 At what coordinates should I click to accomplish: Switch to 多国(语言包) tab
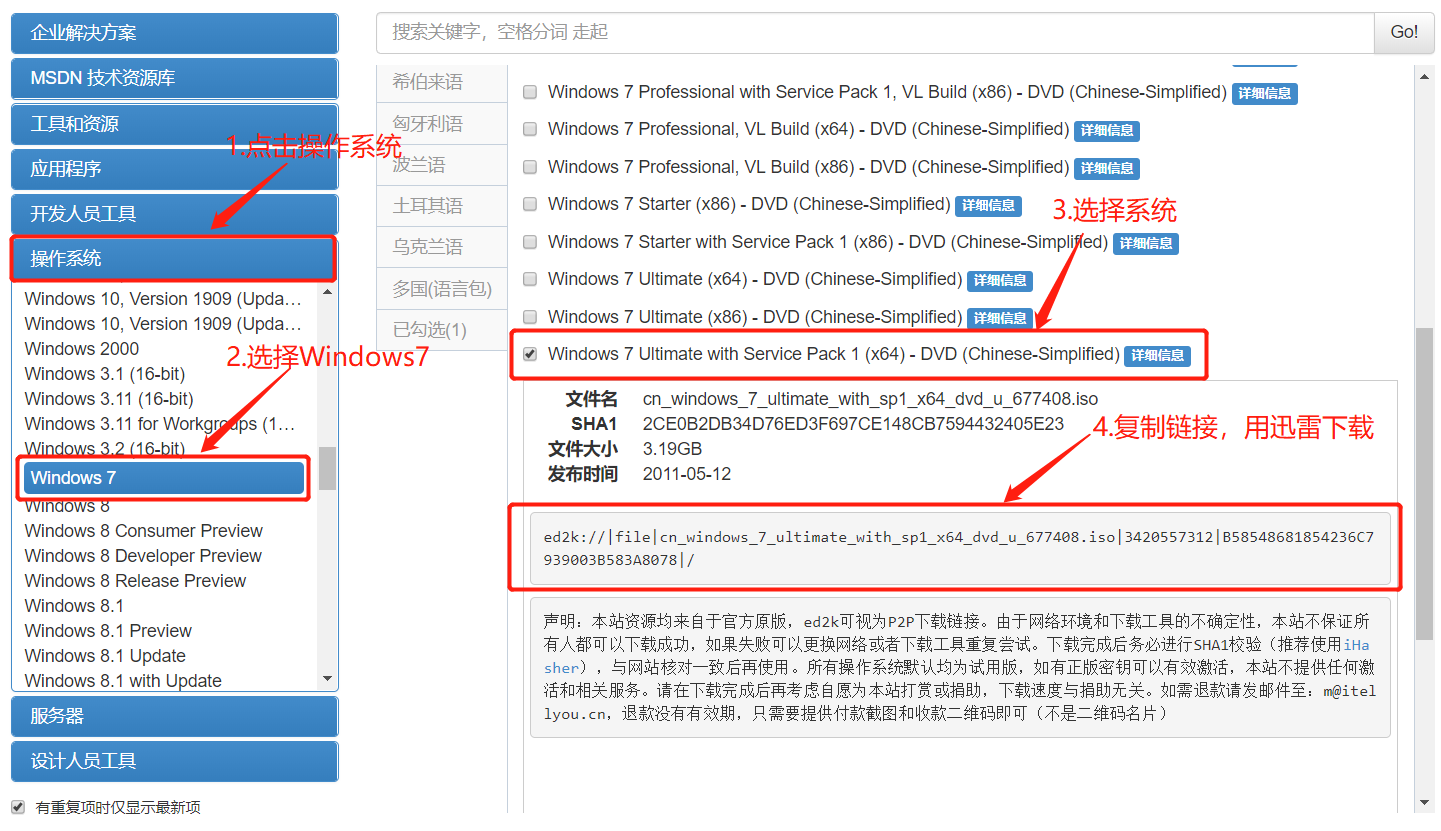click(x=442, y=289)
